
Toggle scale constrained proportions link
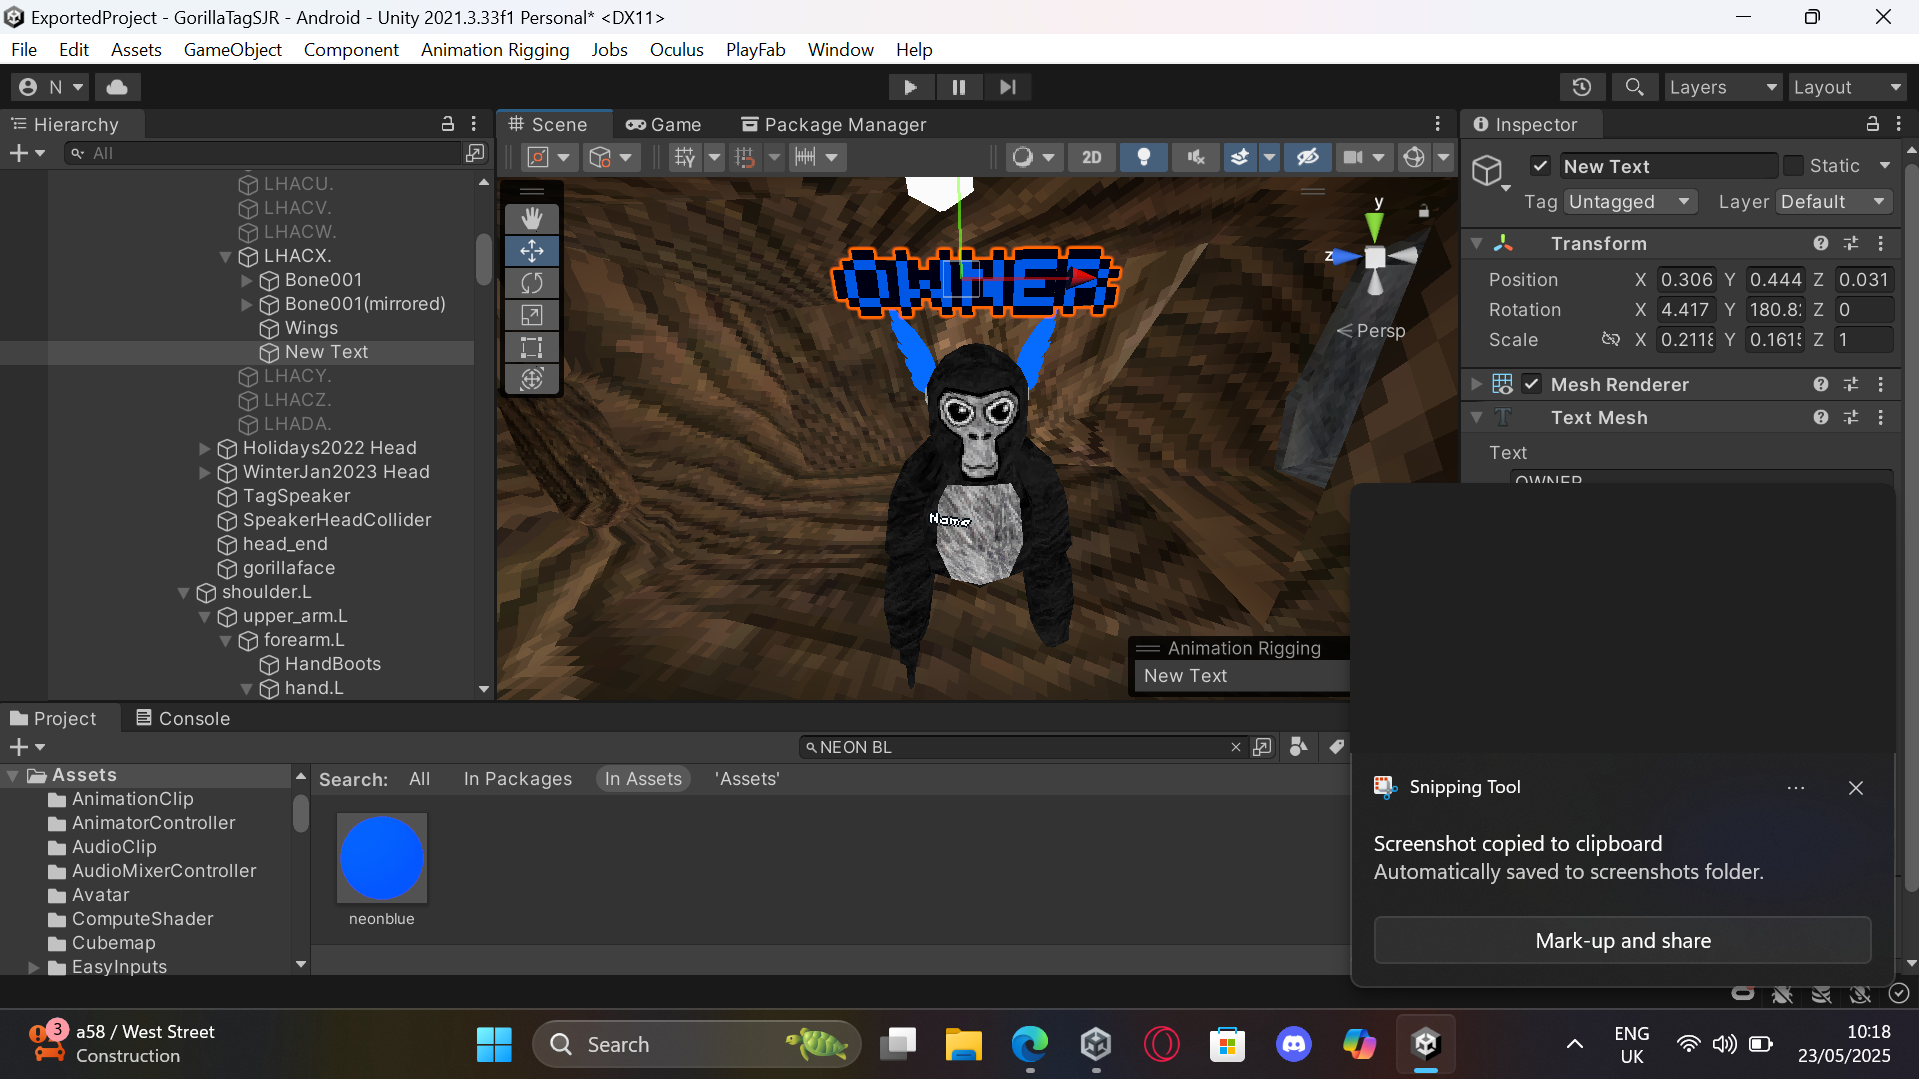(x=1610, y=340)
